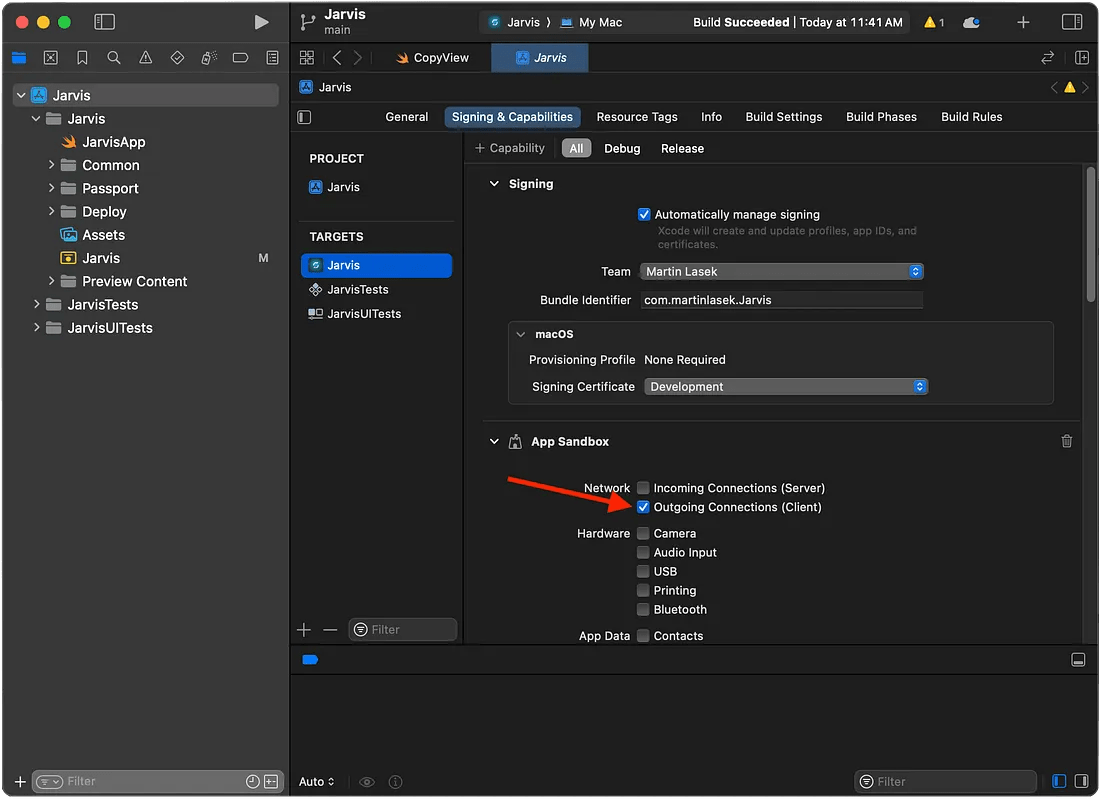Click the blue breakpoint activation icon
1100x799 pixels.
pos(310,660)
